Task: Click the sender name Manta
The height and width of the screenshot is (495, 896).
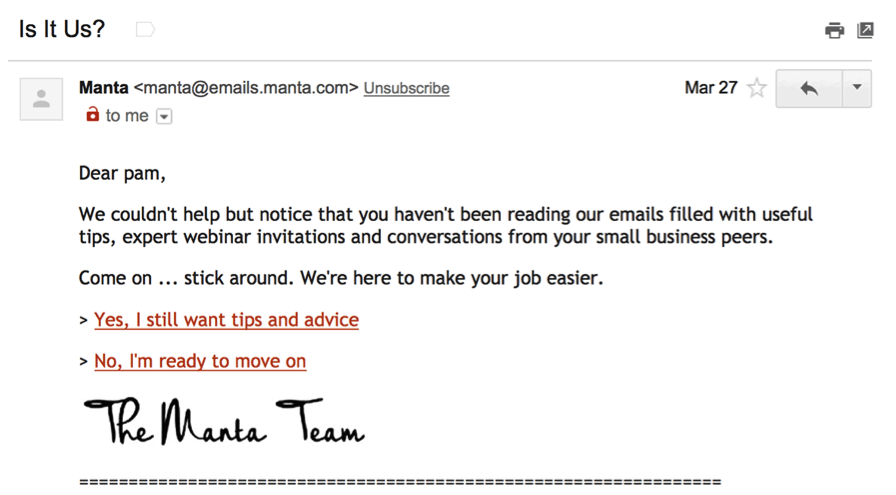Action: coord(103,87)
